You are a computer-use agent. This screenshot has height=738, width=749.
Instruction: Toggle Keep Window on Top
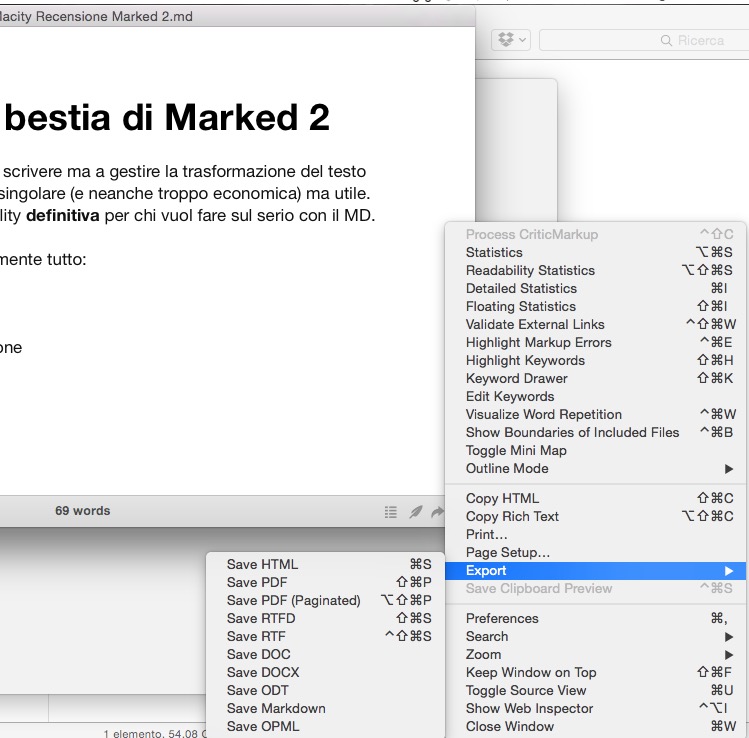595,673
